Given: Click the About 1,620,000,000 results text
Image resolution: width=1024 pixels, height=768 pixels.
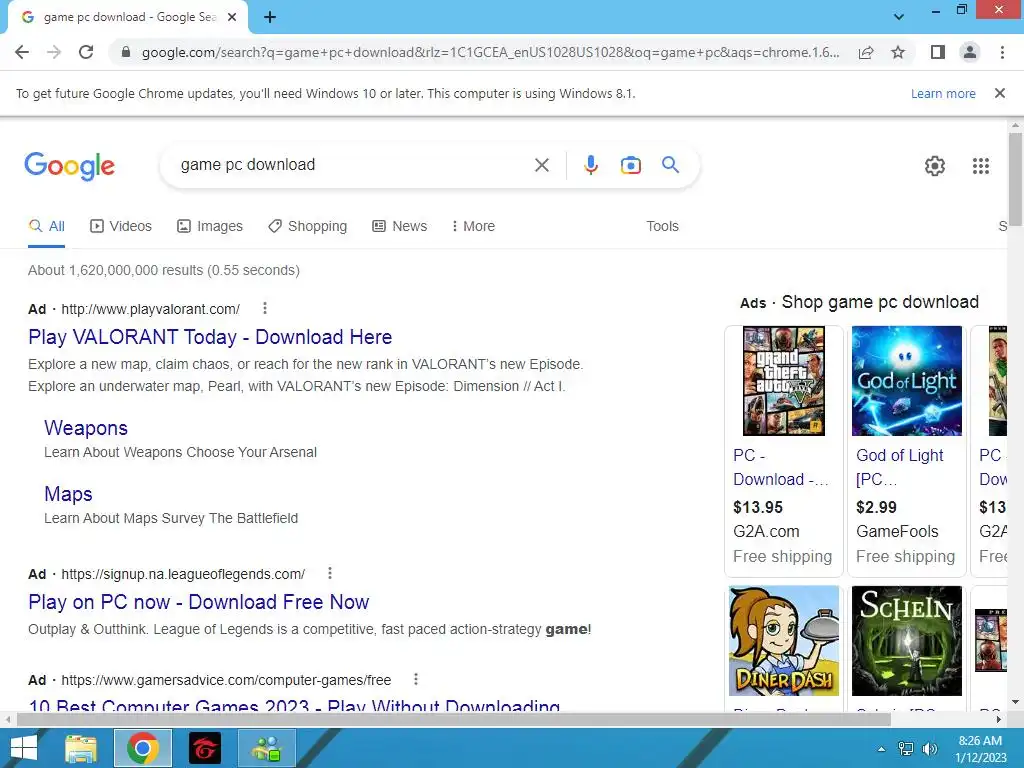Looking at the screenshot, I should tap(164, 270).
